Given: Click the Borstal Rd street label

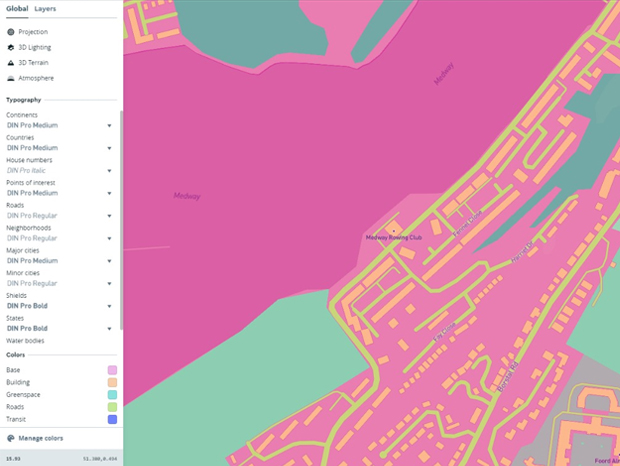Looking at the screenshot, I should click(x=508, y=377).
